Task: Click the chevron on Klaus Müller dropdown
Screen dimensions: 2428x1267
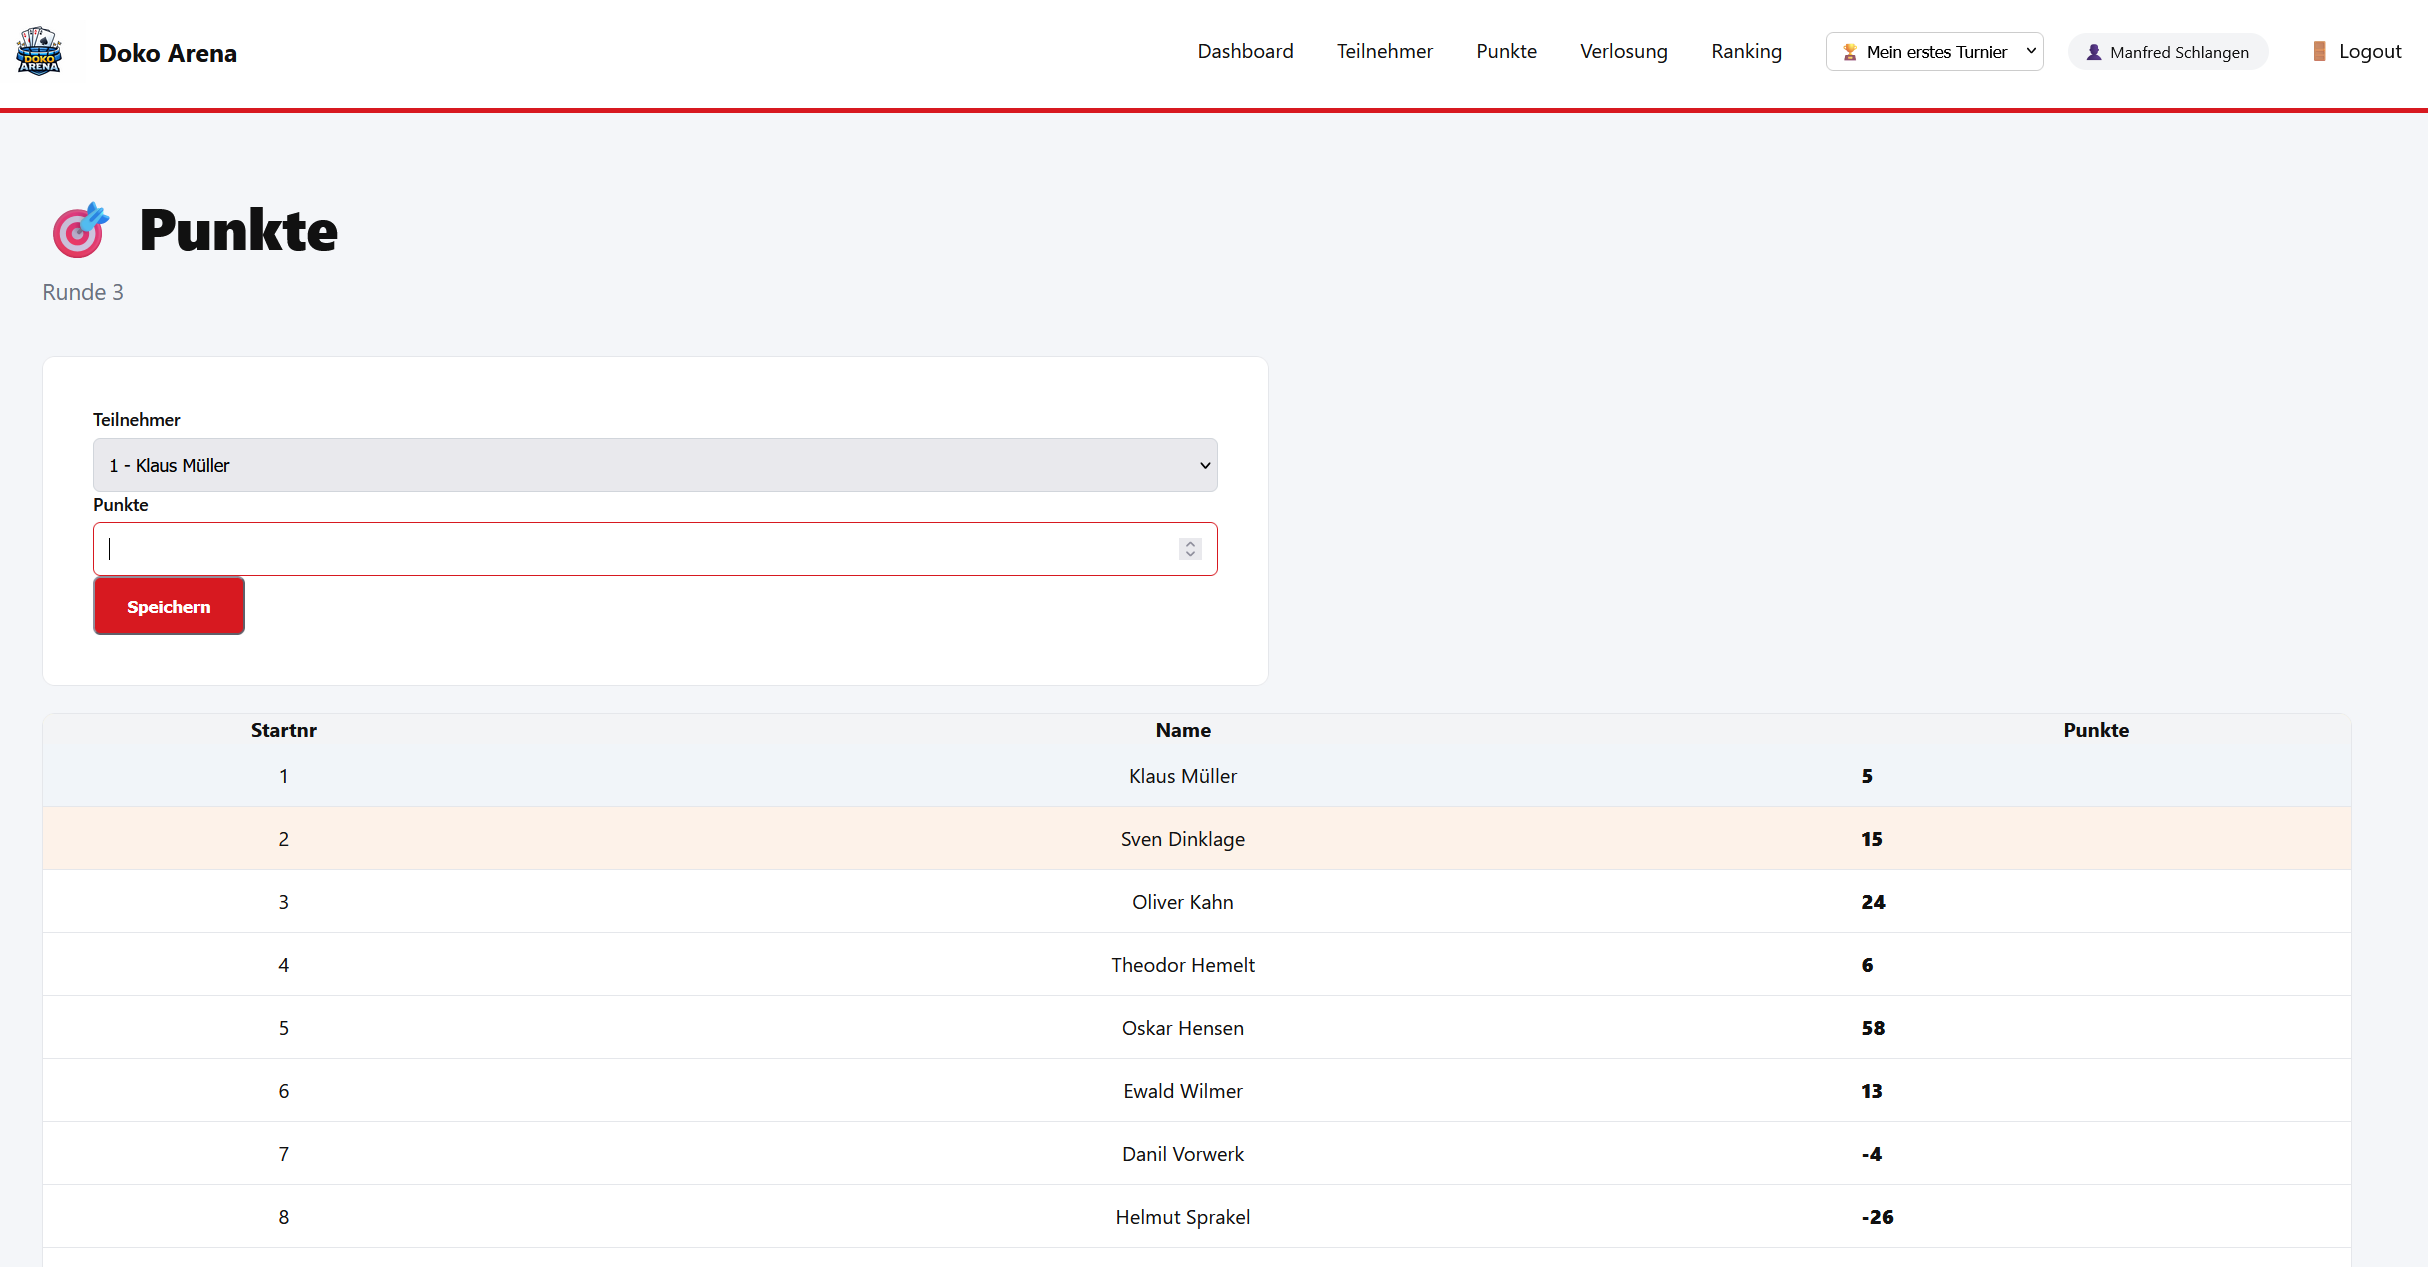Action: (1205, 465)
